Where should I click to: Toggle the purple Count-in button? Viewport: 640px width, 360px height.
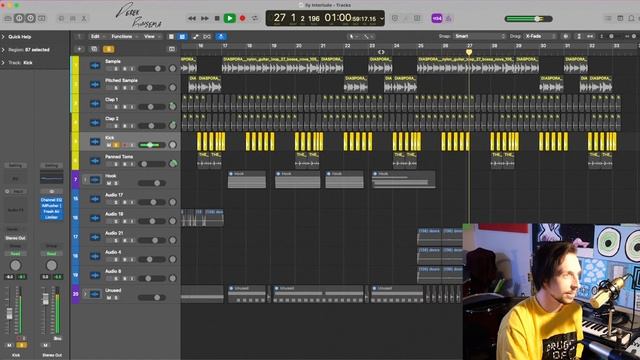click(437, 18)
